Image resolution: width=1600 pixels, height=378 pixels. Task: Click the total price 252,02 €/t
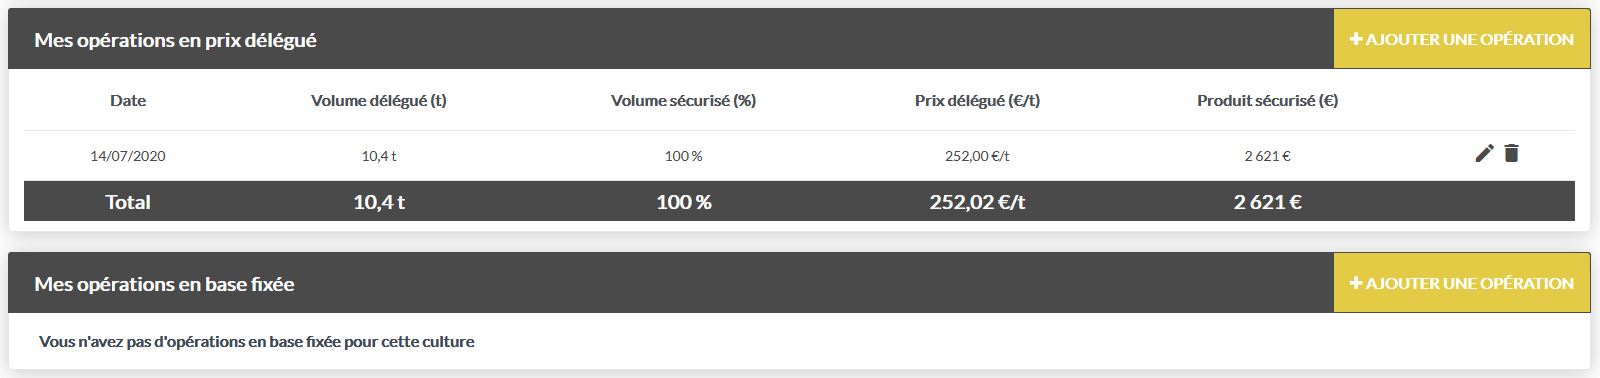click(977, 202)
